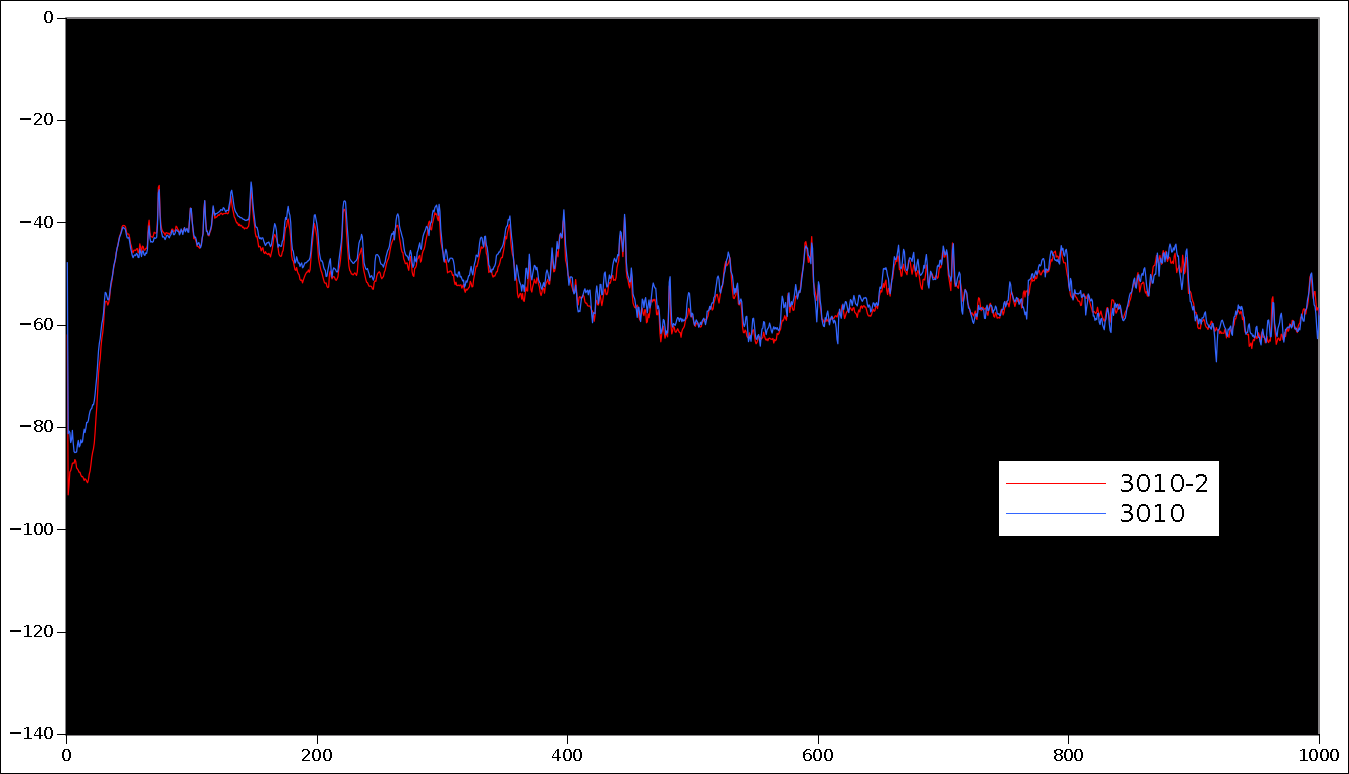
Task: Click the '3010-2' legend label
Action: [x=1164, y=484]
